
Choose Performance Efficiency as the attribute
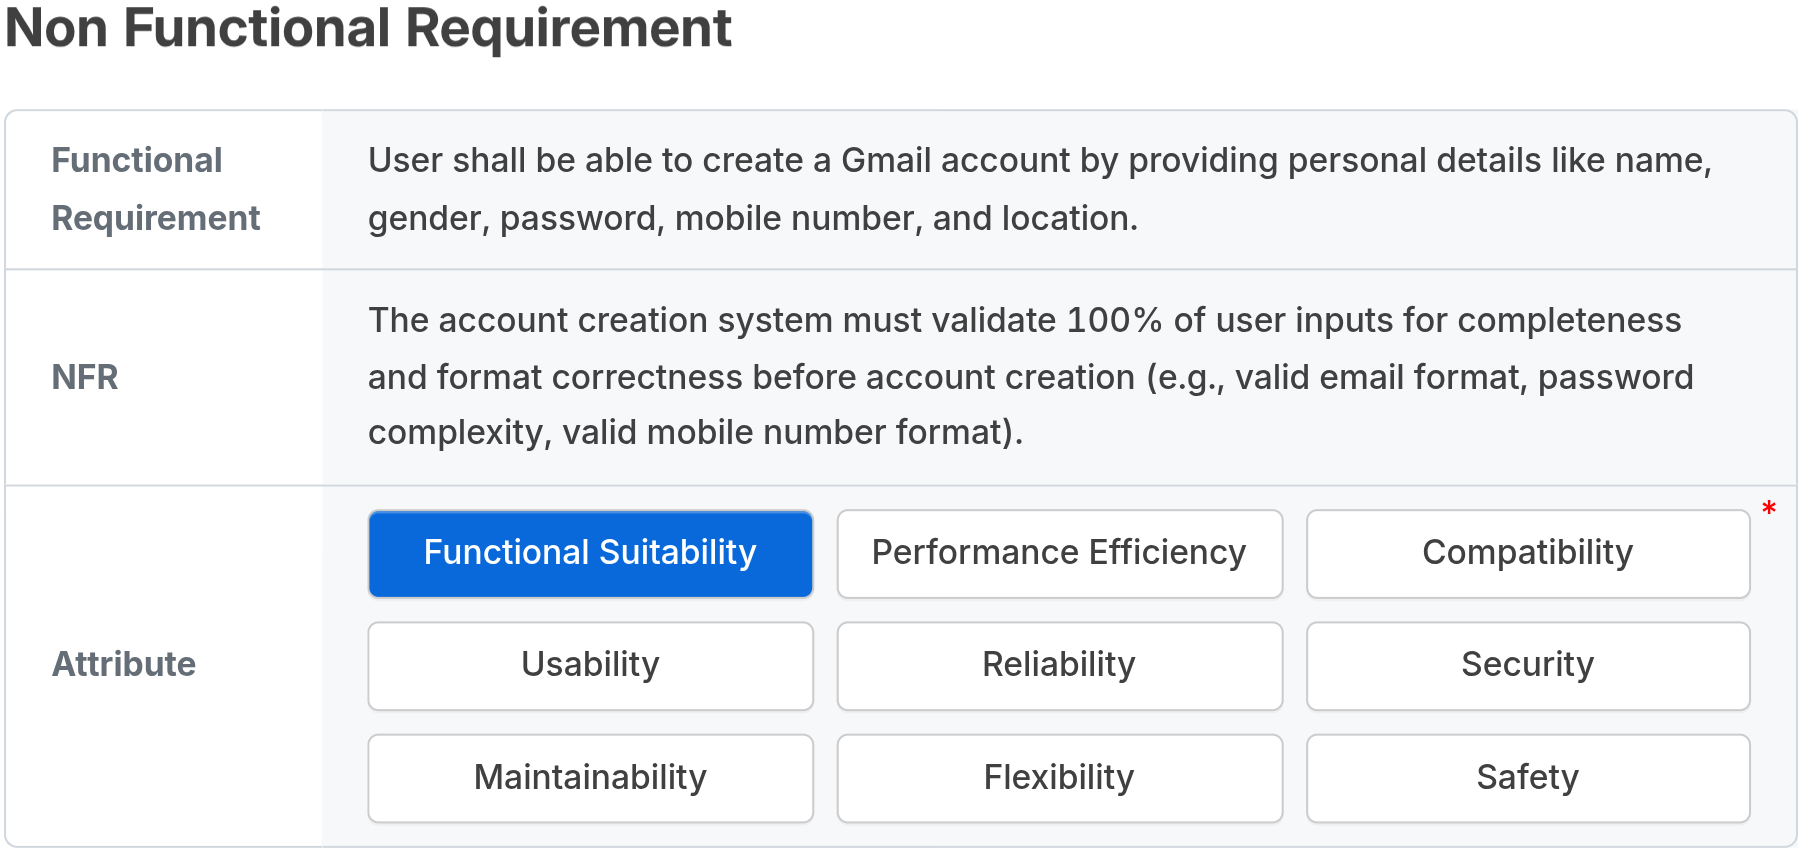coord(1059,554)
